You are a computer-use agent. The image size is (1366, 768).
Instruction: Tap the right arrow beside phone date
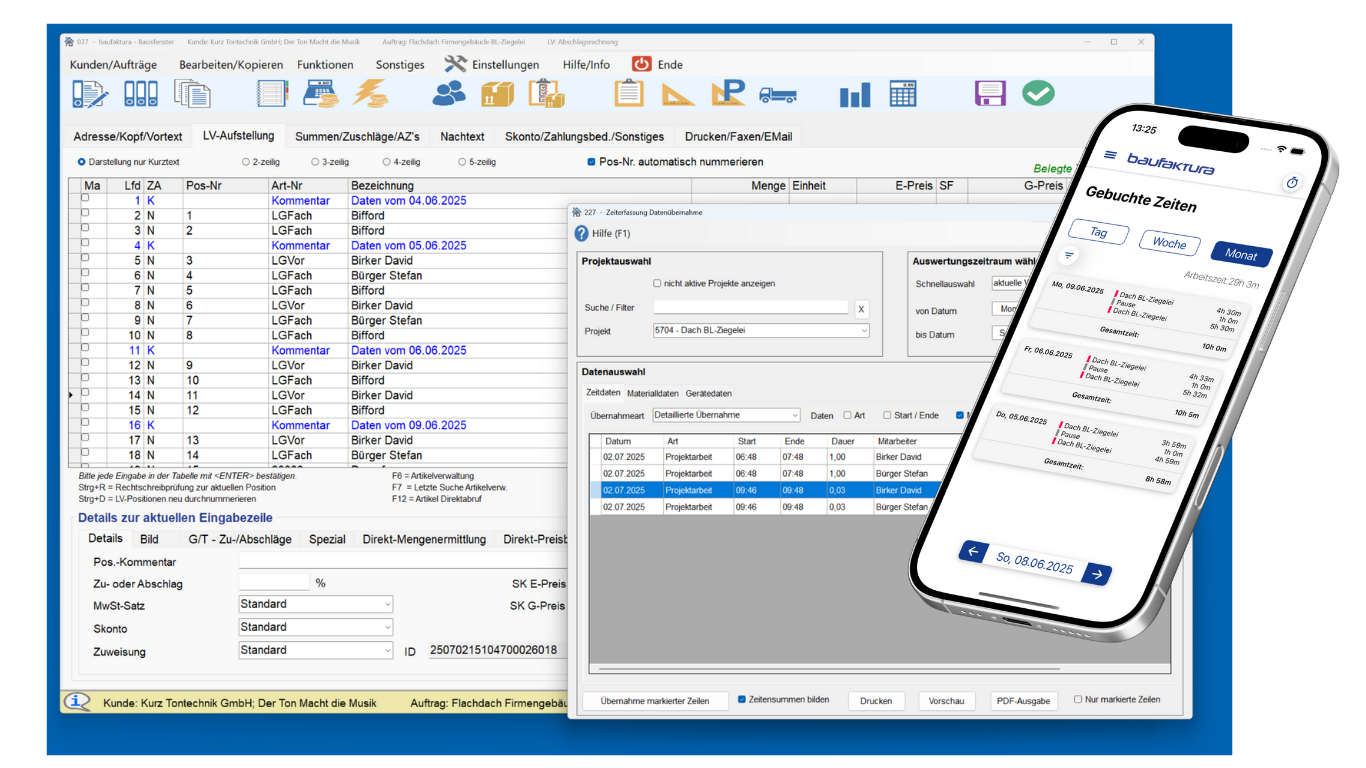[x=1097, y=574]
